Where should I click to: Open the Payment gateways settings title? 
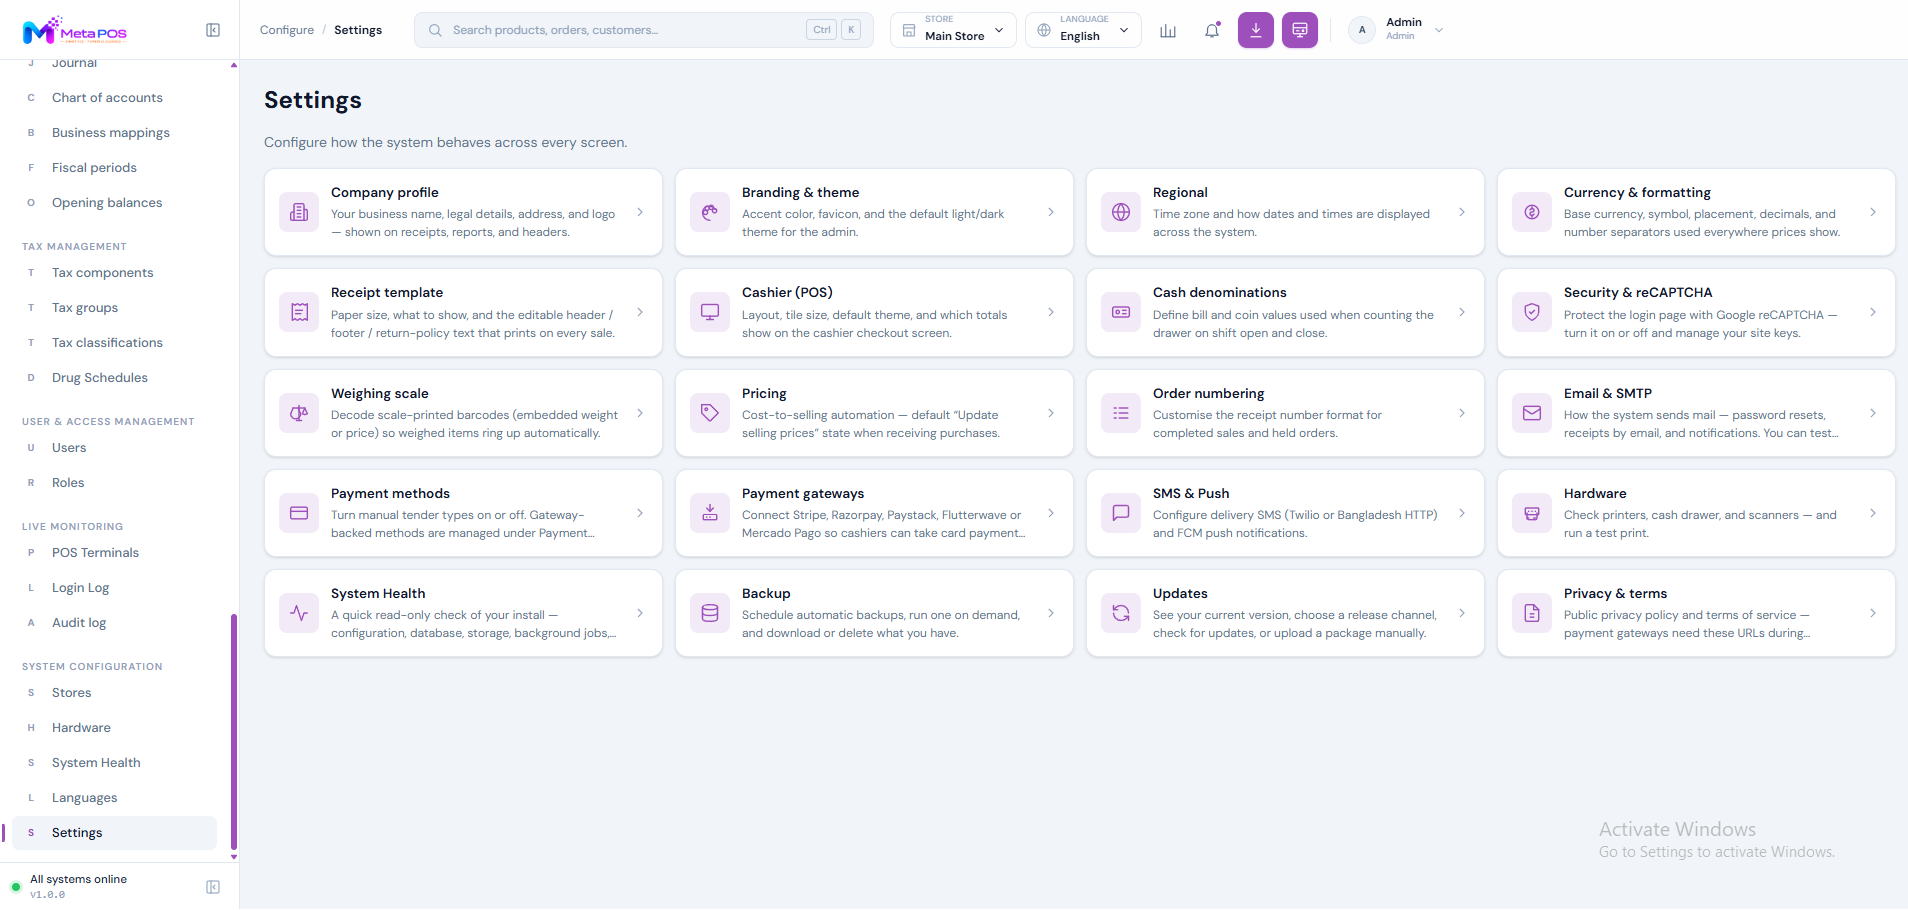coord(803,494)
